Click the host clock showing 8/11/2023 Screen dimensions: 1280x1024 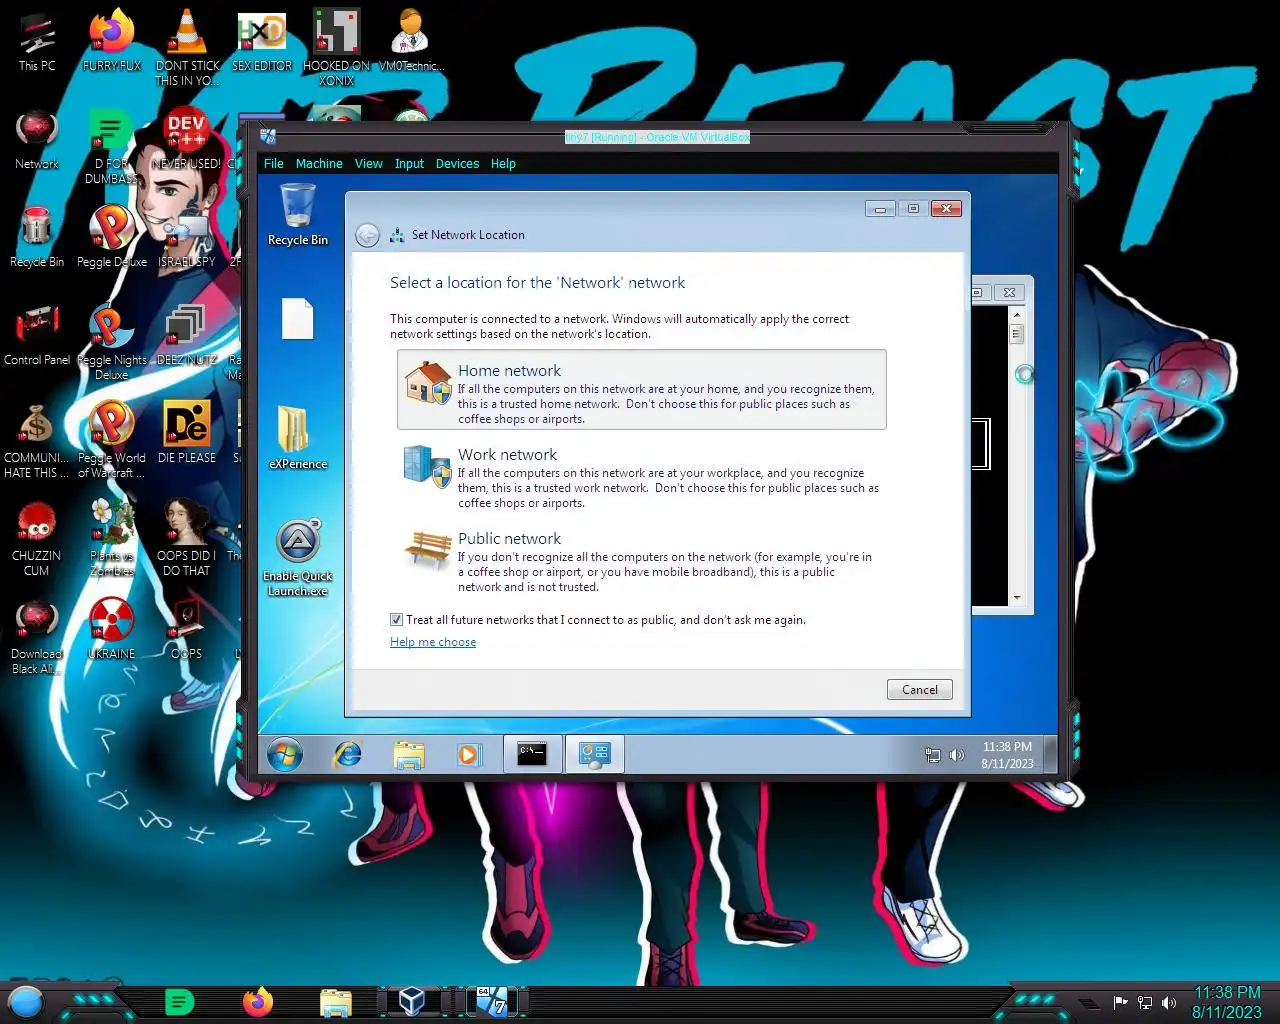1226,1002
